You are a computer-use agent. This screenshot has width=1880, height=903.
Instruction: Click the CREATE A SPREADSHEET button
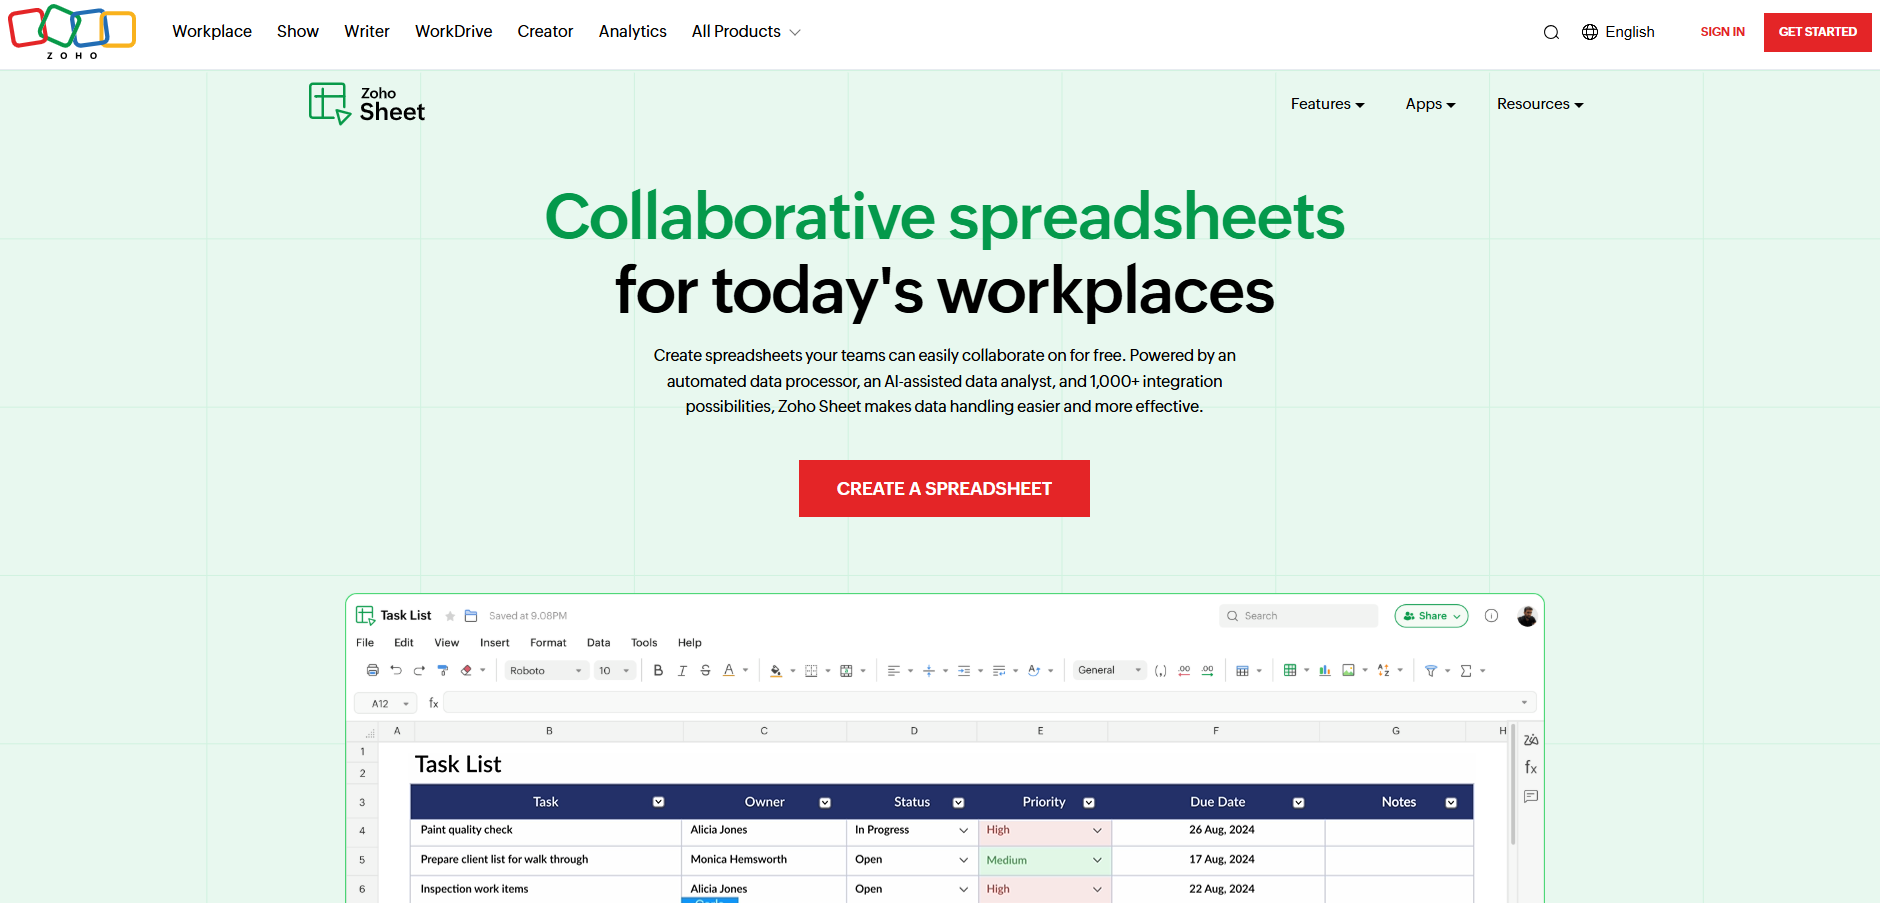click(943, 488)
